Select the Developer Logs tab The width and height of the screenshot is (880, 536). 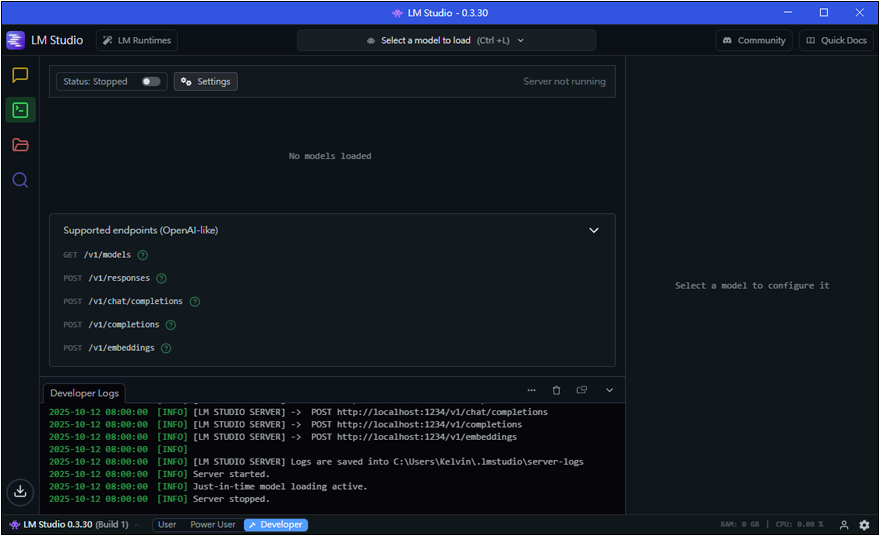(84, 393)
